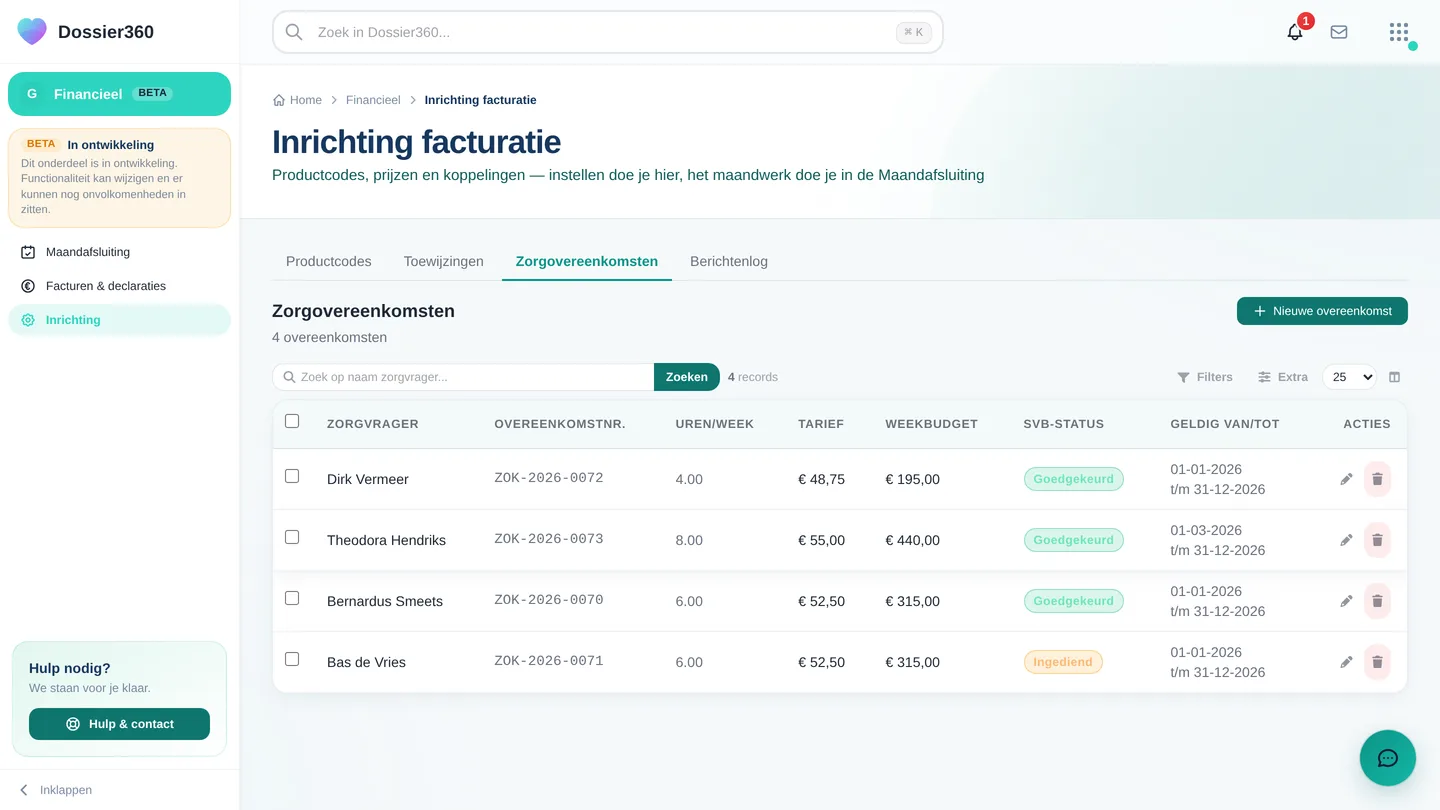1440x810 pixels.
Task: Delete Theodora Hendriks' agreement via trash icon
Action: click(x=1377, y=540)
